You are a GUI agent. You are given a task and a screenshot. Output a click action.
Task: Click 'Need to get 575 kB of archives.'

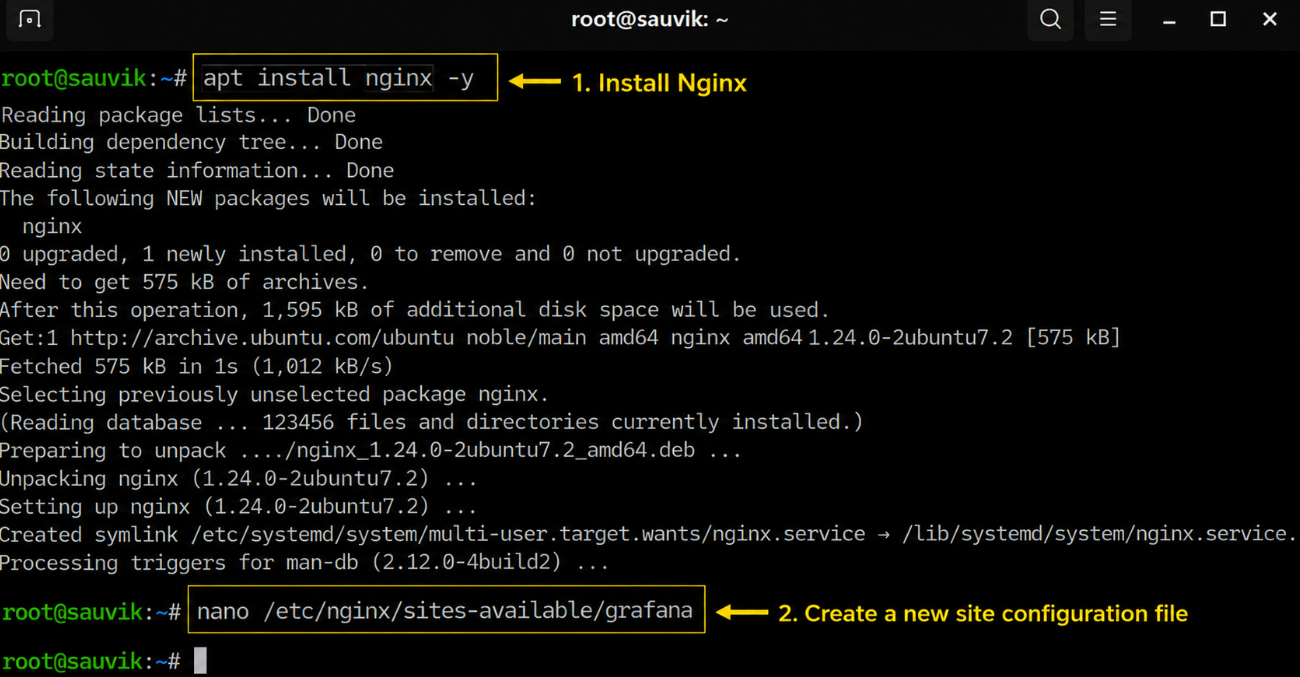pos(185,282)
